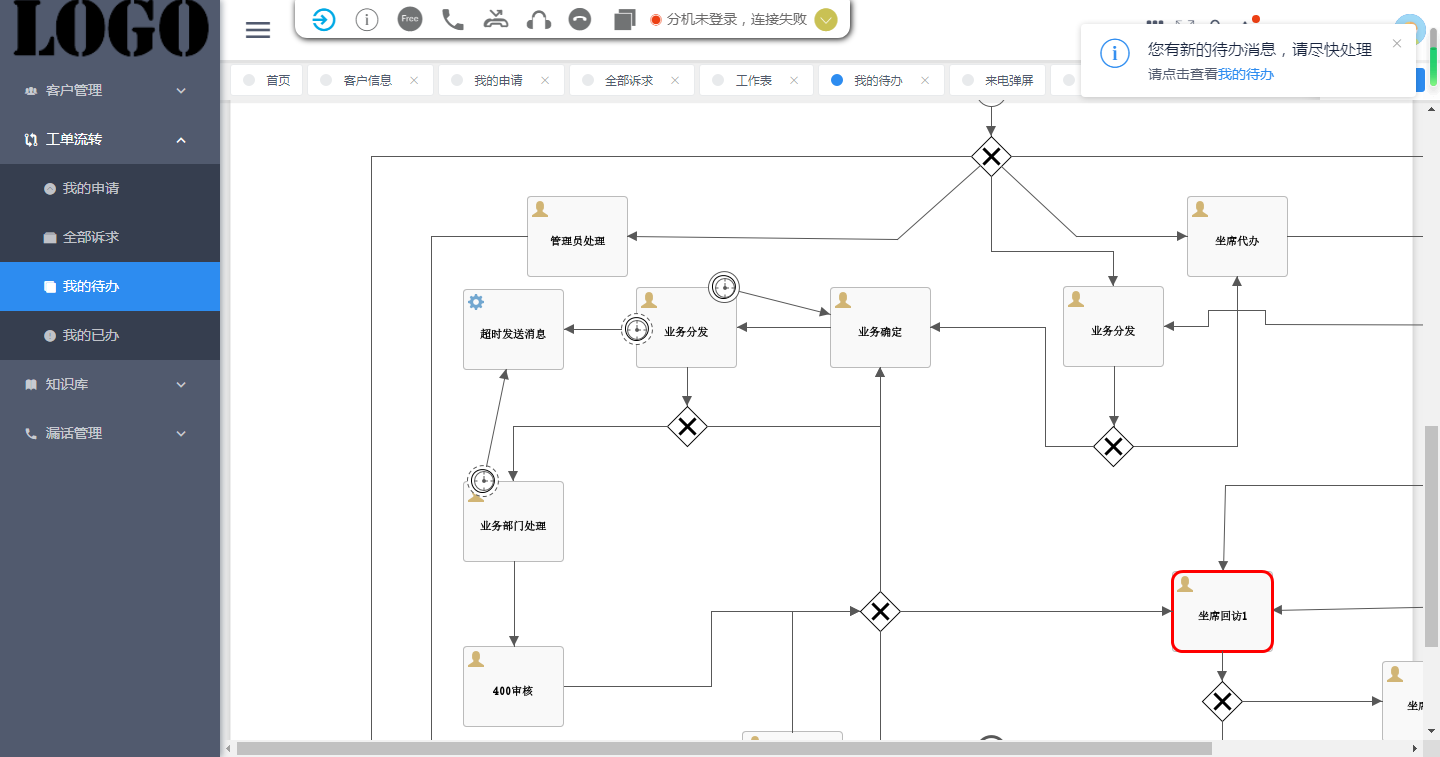Switch to the 首页 tab

pyautogui.click(x=267, y=81)
